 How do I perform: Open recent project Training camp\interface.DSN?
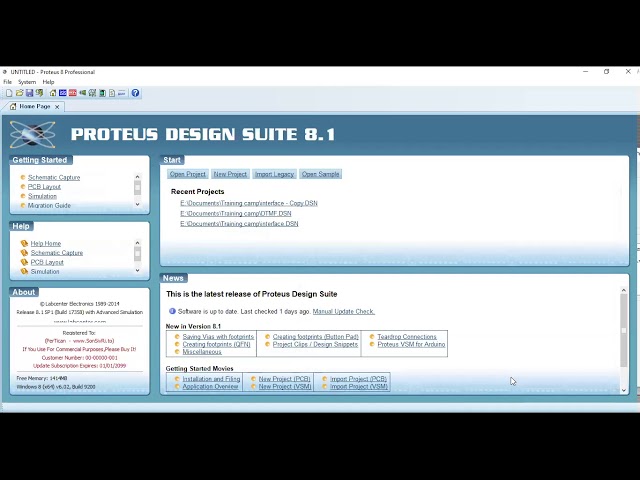click(x=239, y=223)
